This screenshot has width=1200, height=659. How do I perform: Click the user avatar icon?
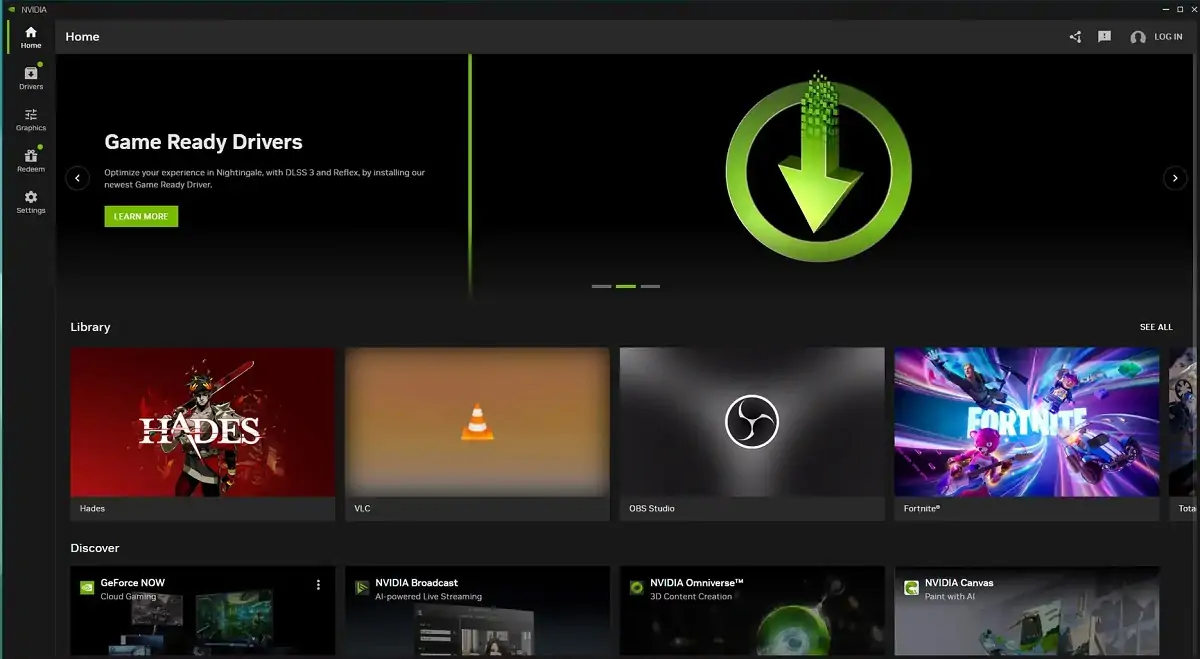(1138, 37)
